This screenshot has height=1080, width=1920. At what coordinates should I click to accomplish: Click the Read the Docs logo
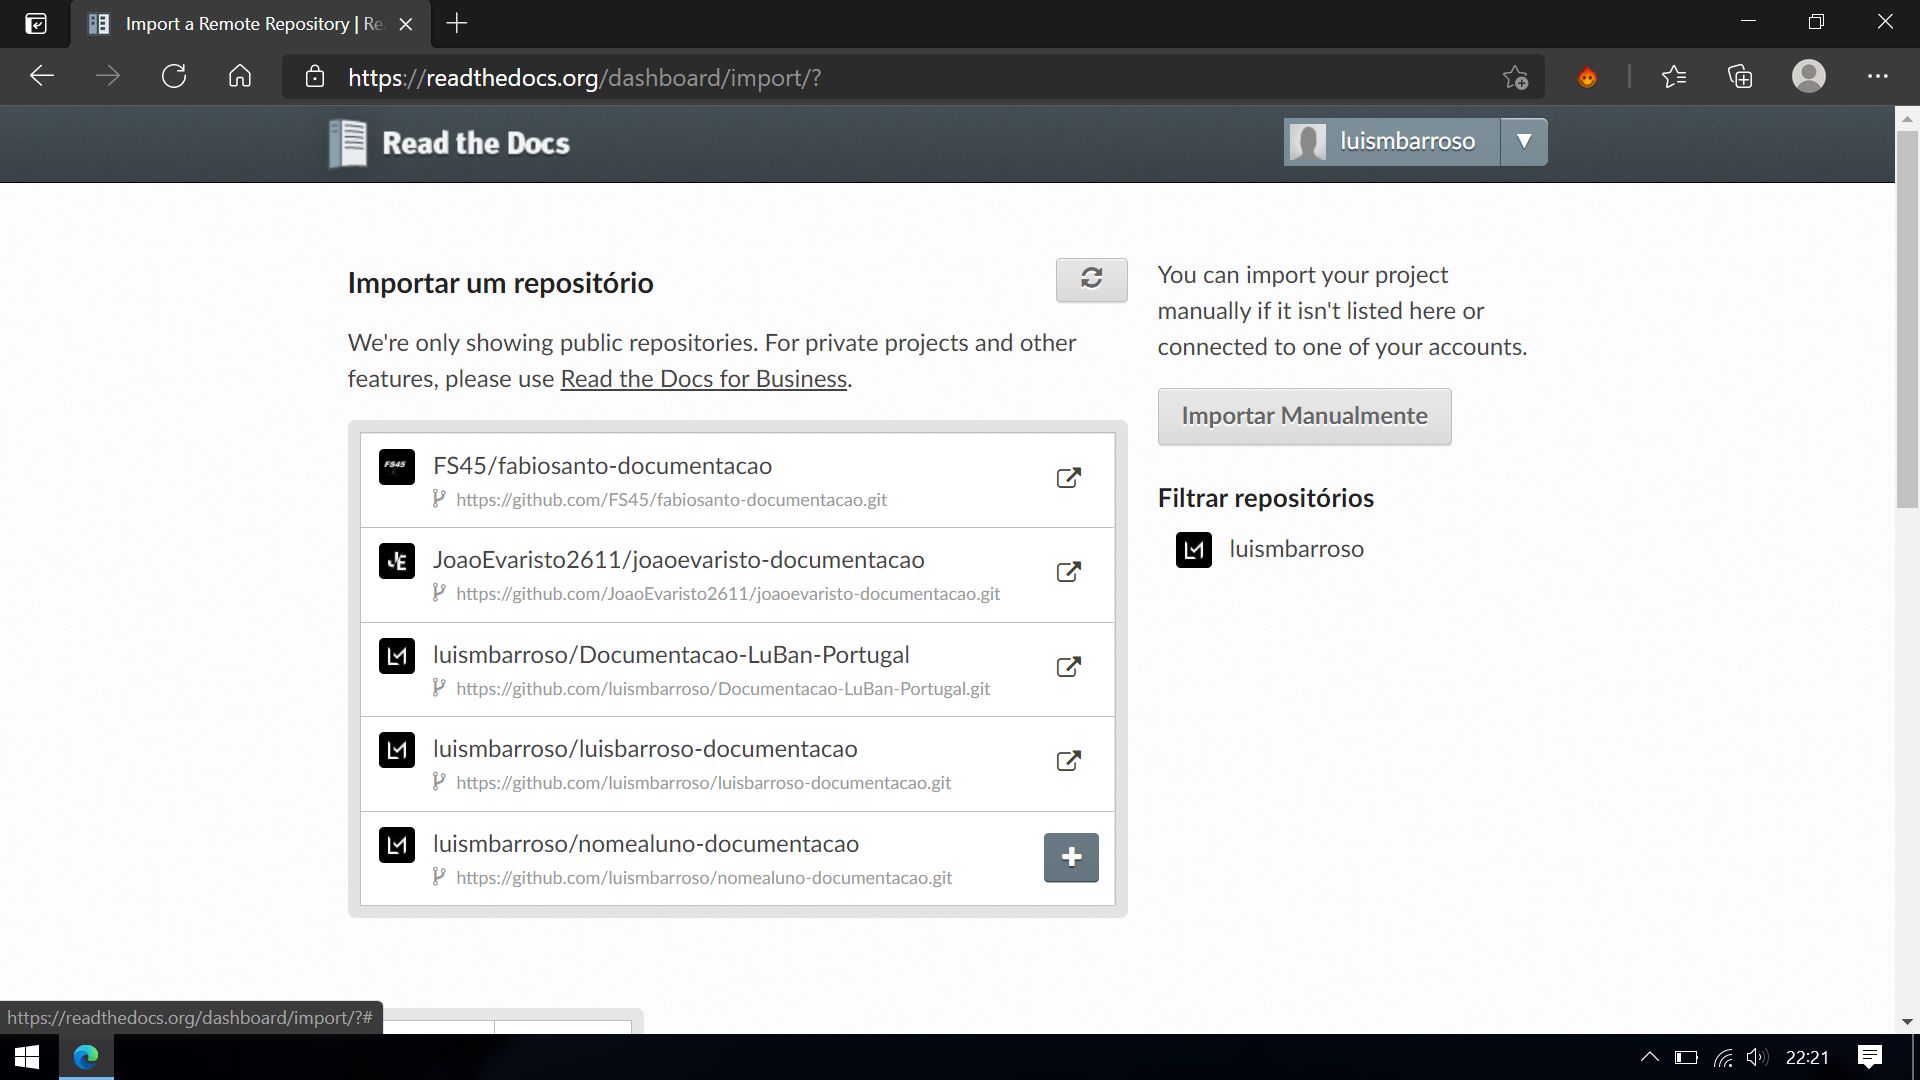(x=450, y=143)
